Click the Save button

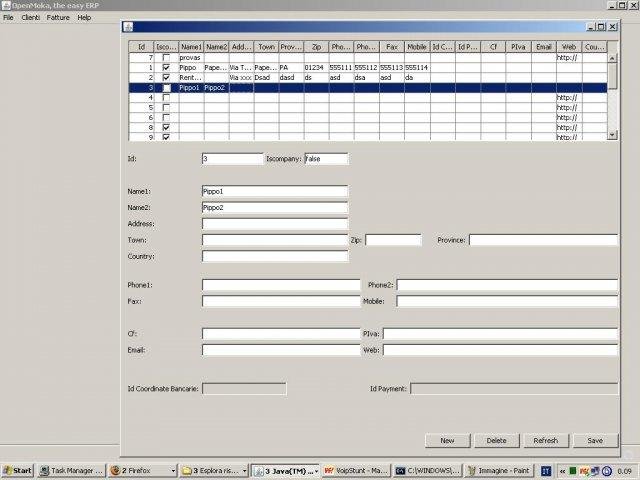click(595, 441)
